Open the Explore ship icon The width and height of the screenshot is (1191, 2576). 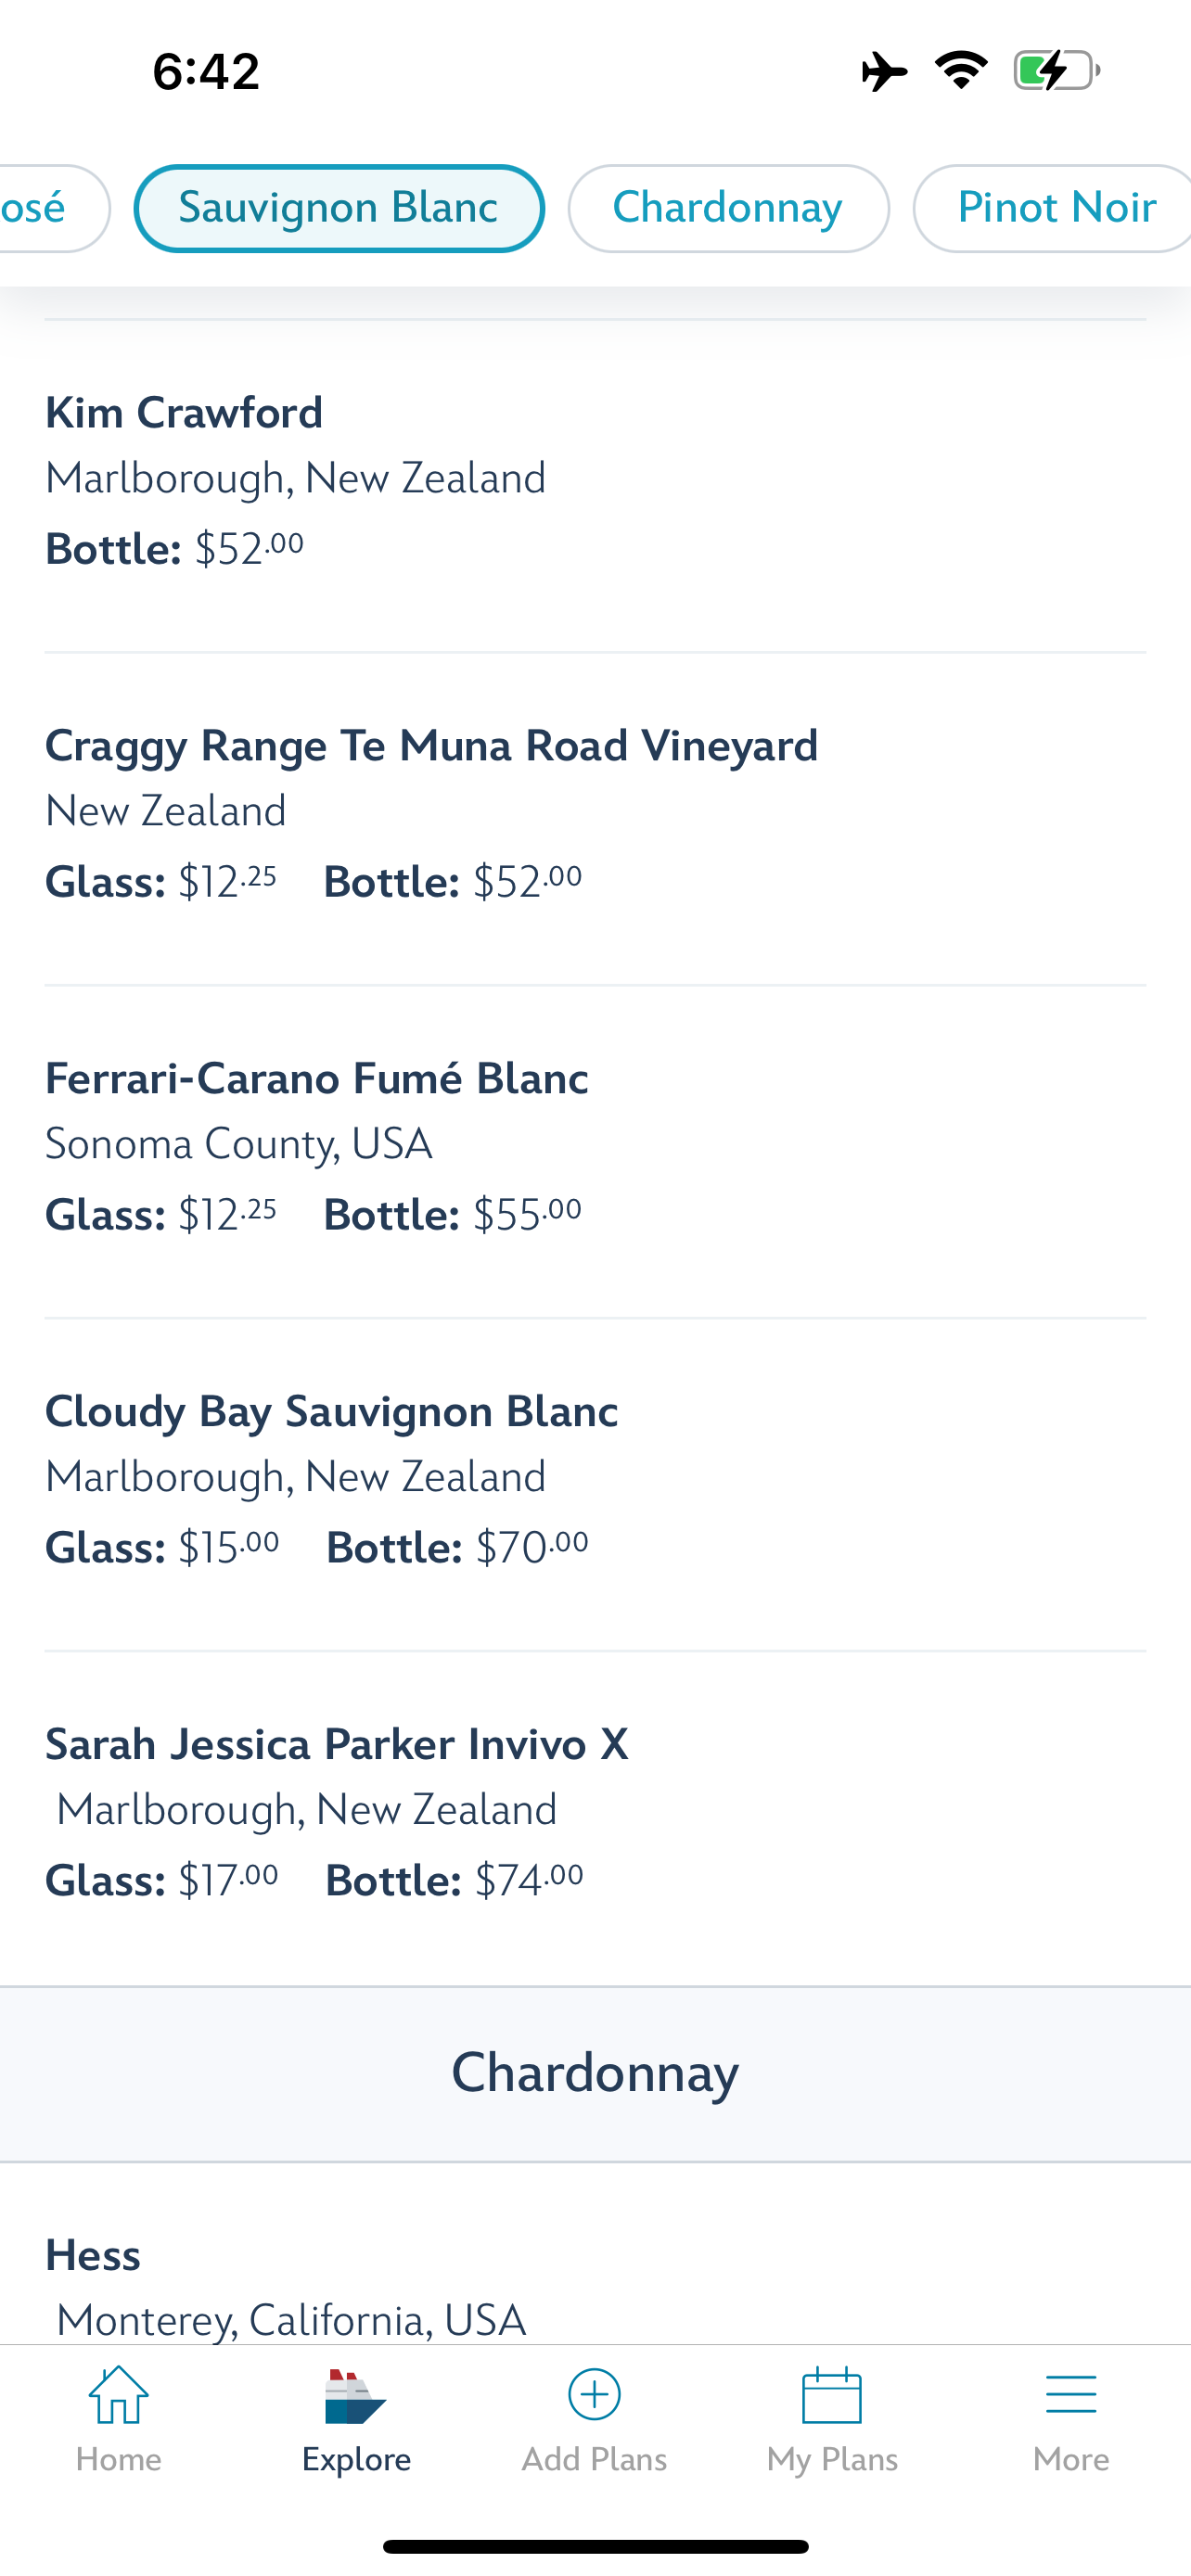(356, 2397)
